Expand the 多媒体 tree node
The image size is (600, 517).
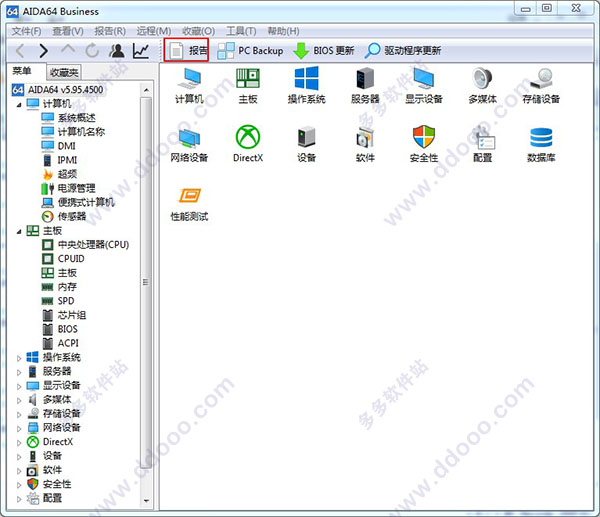coord(19,401)
